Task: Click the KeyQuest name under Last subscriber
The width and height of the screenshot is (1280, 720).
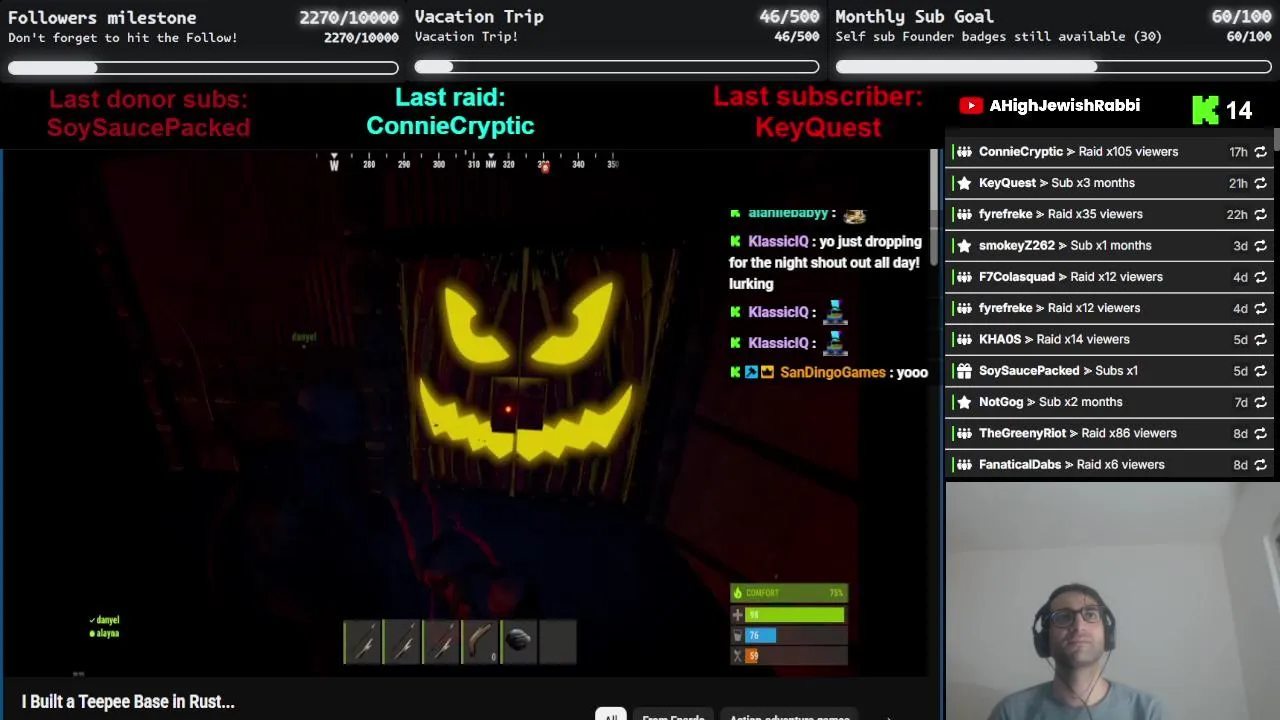Action: pyautogui.click(x=818, y=127)
